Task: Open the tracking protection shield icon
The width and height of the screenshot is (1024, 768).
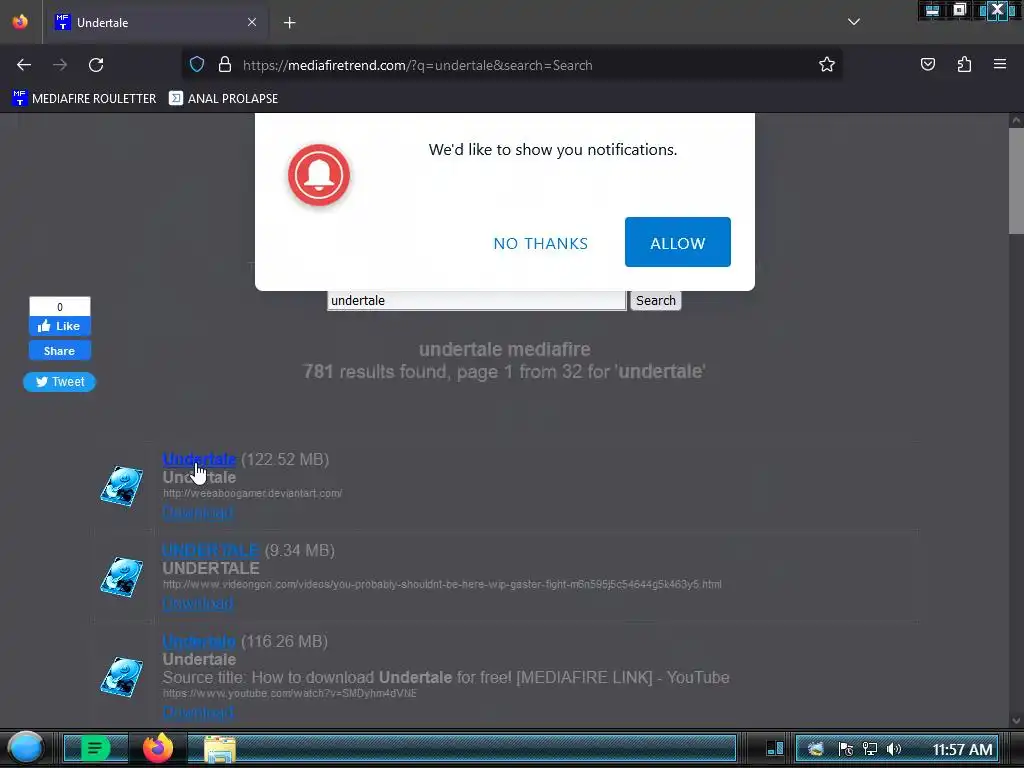Action: (197, 64)
